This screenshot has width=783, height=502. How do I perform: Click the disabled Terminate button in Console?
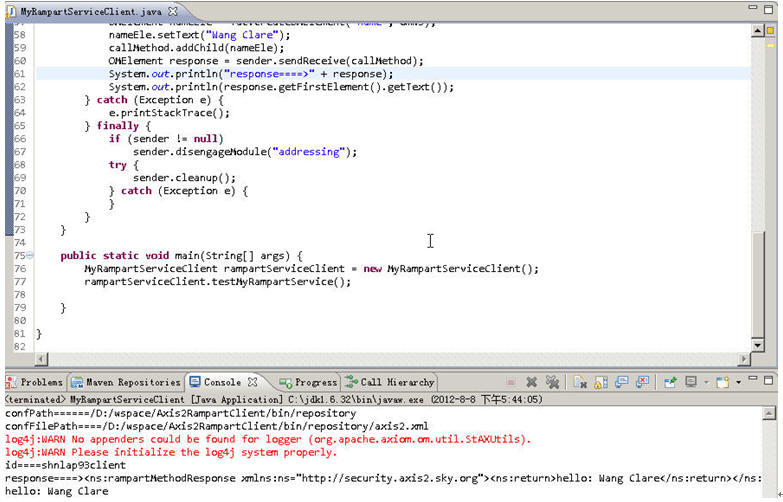pyautogui.click(x=511, y=383)
